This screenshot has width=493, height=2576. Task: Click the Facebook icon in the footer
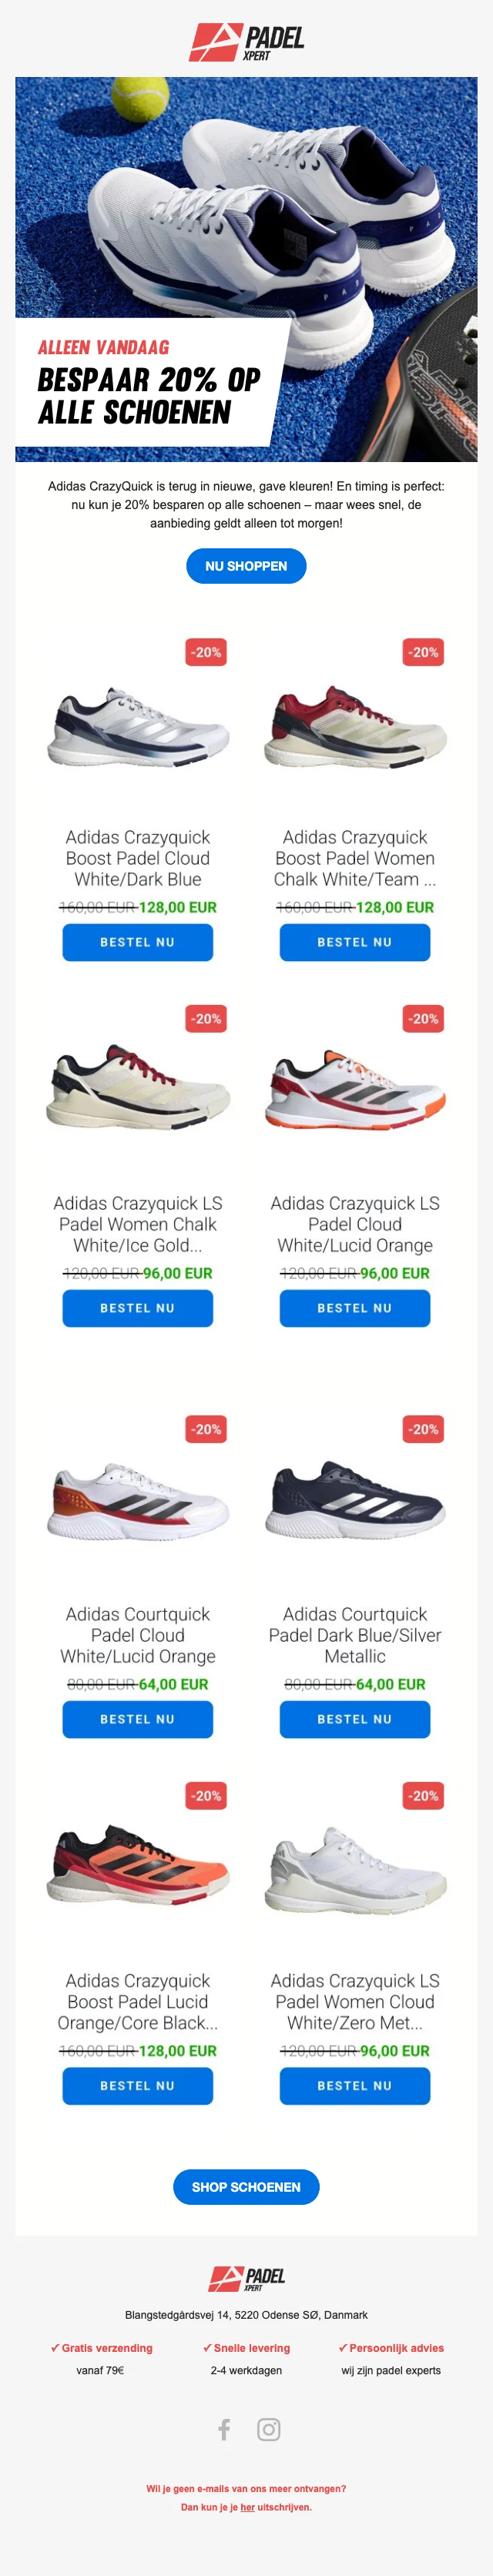click(224, 2429)
